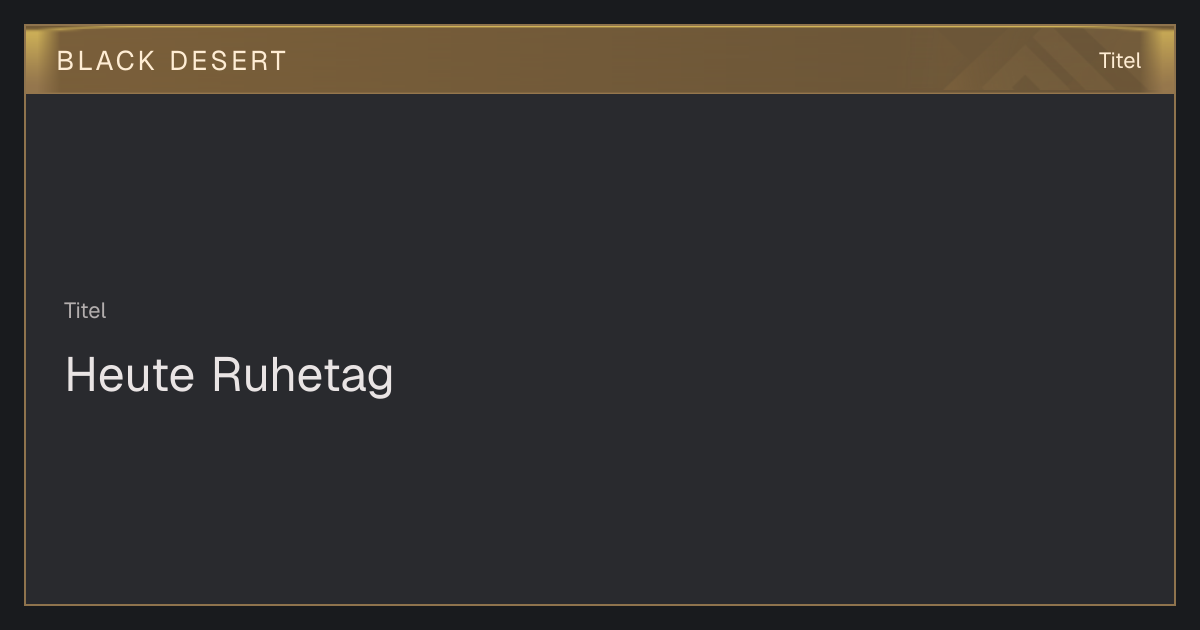
Task: Click the word DESERT in the header
Action: click(228, 61)
